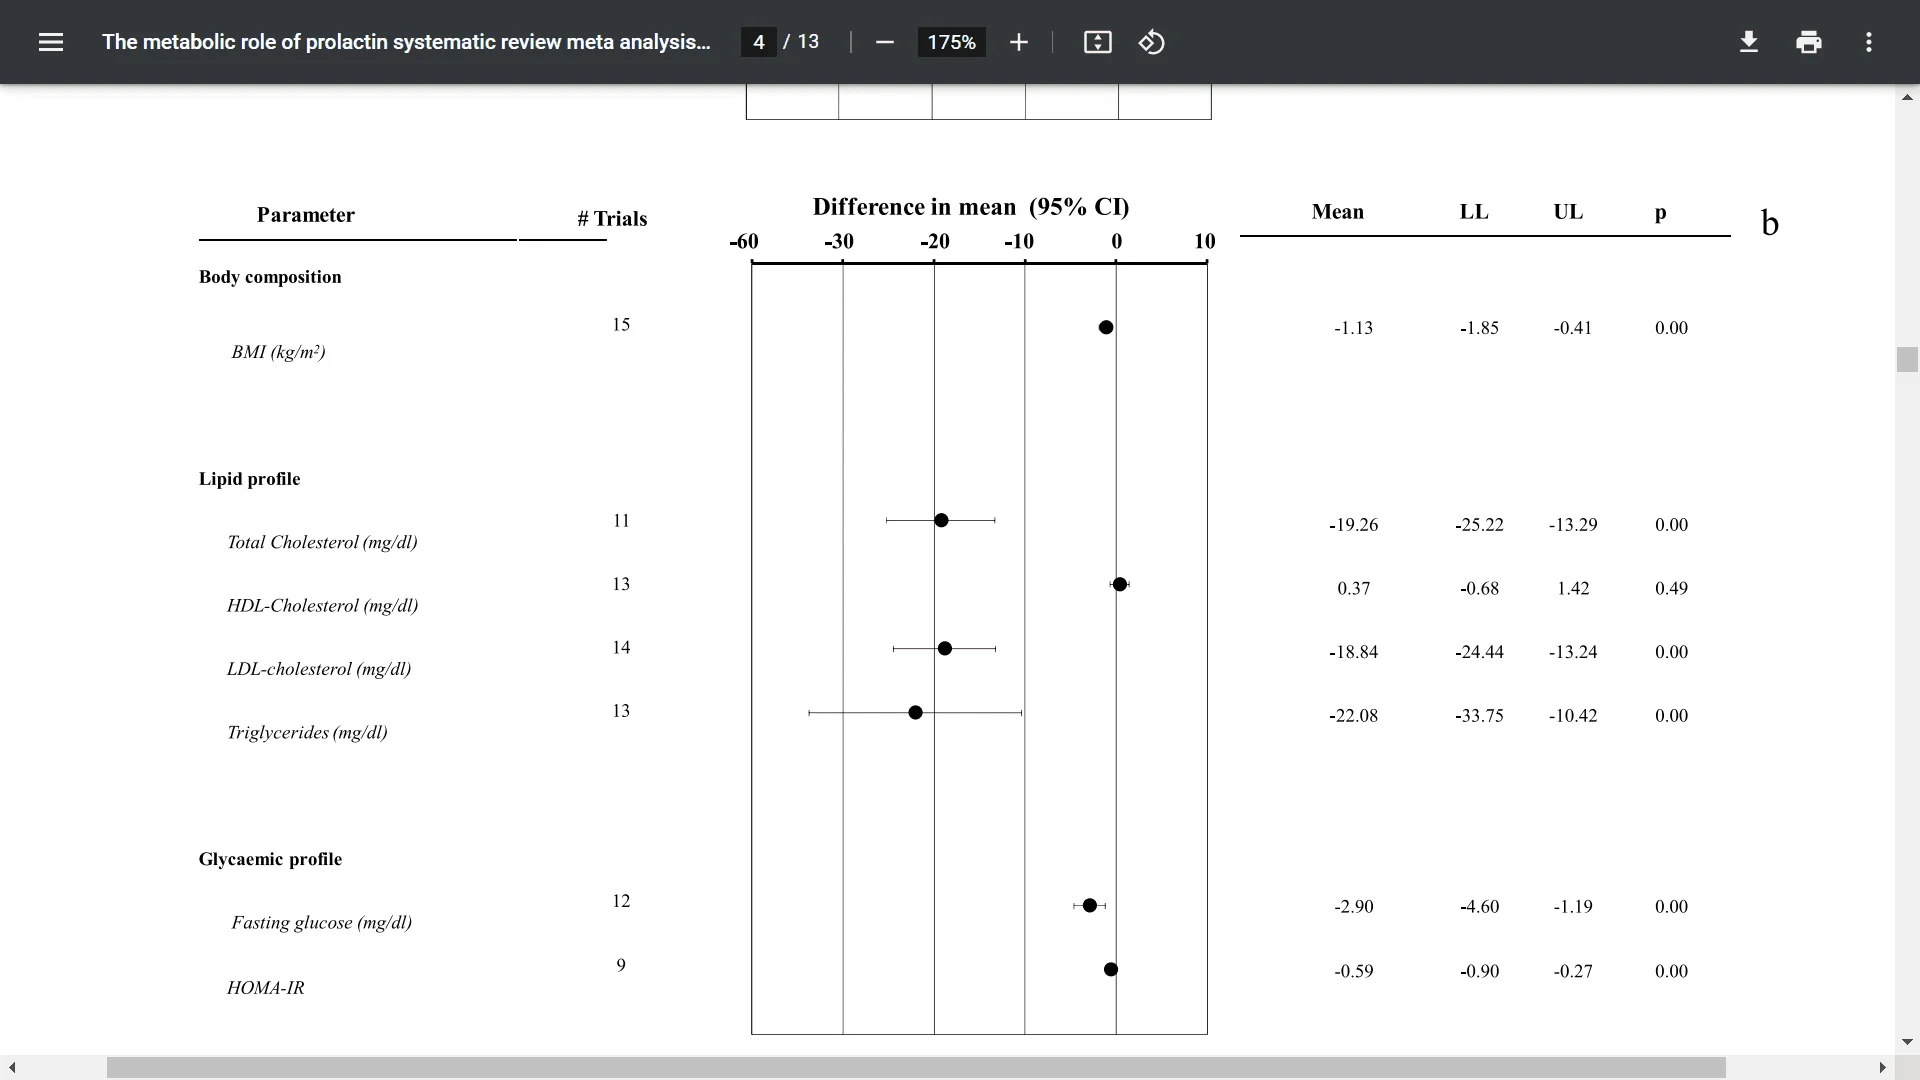Select 'HDL-Cholesterol (mg/dl)' label
The width and height of the screenshot is (1920, 1080).
322,605
